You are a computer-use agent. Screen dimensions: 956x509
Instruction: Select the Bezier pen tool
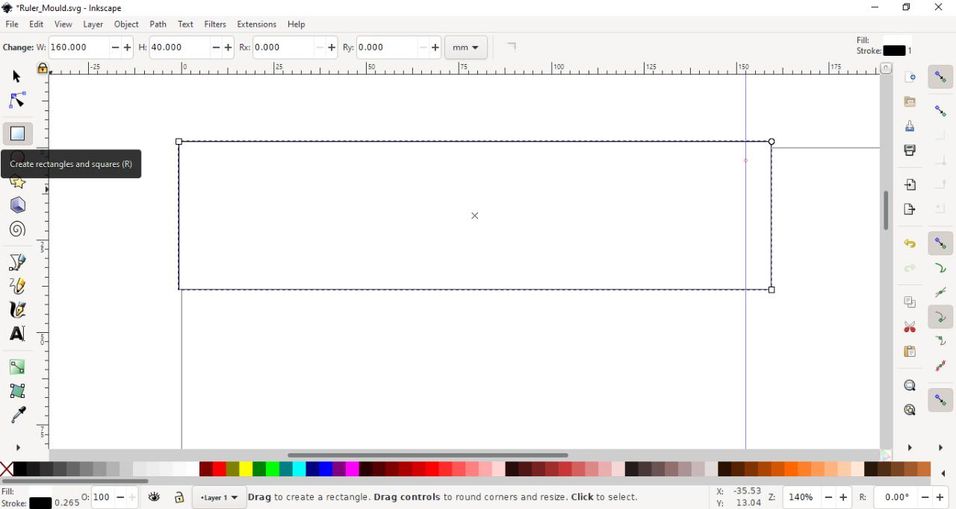[x=17, y=262]
